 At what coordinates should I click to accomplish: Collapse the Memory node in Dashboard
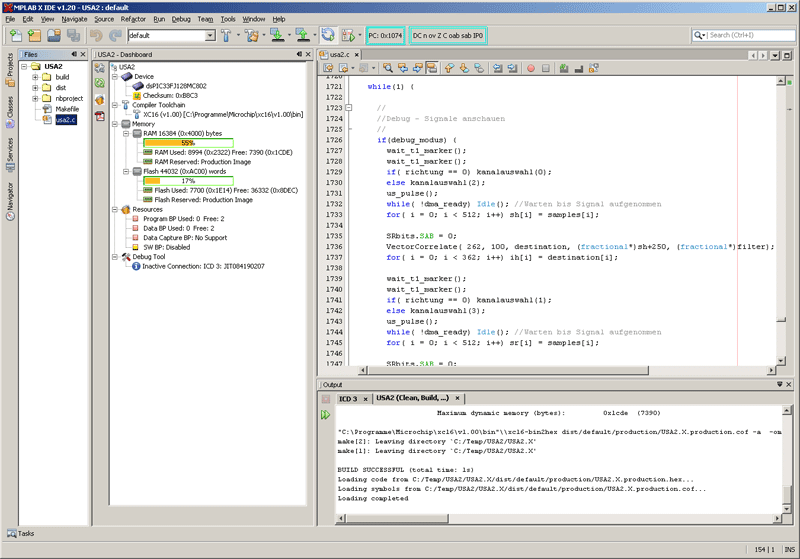click(115, 124)
